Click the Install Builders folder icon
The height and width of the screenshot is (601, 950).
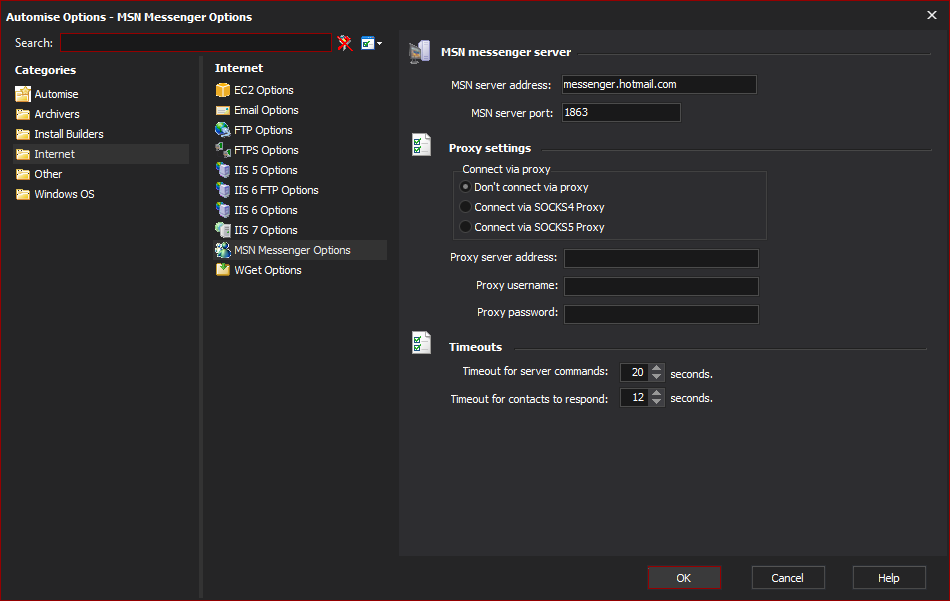click(23, 134)
